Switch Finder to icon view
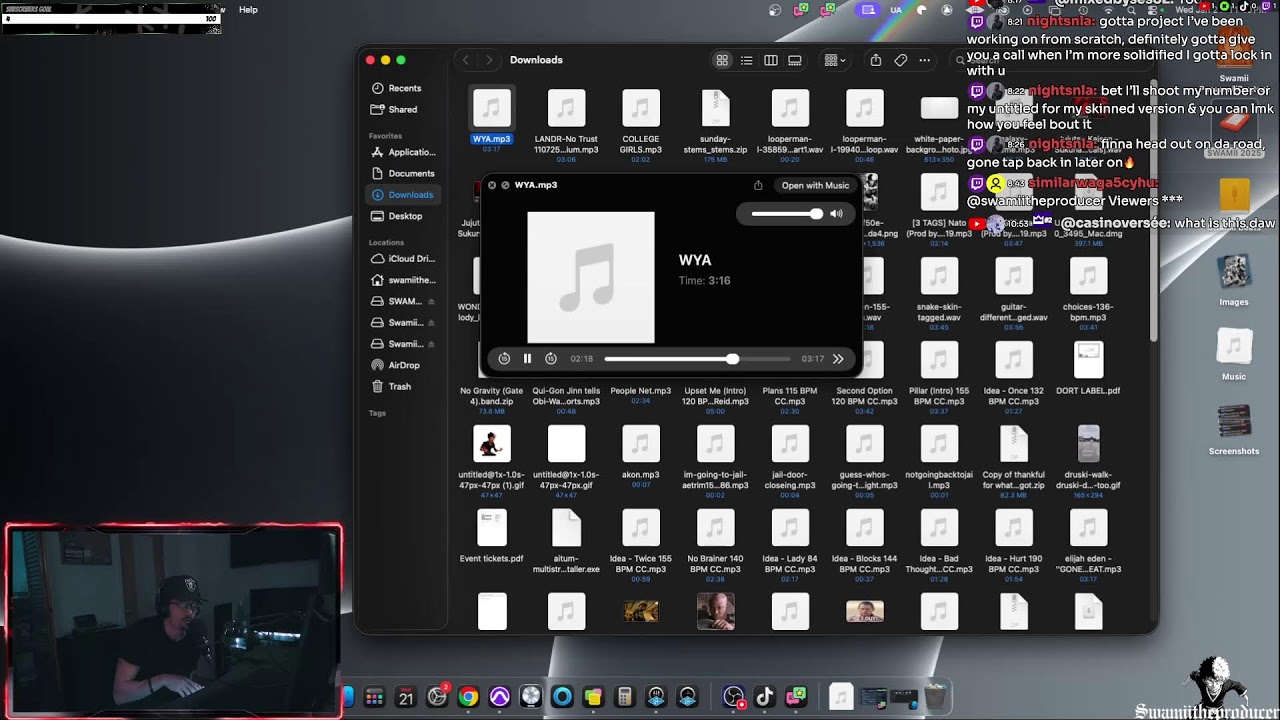Image resolution: width=1280 pixels, height=720 pixels. pyautogui.click(x=722, y=60)
